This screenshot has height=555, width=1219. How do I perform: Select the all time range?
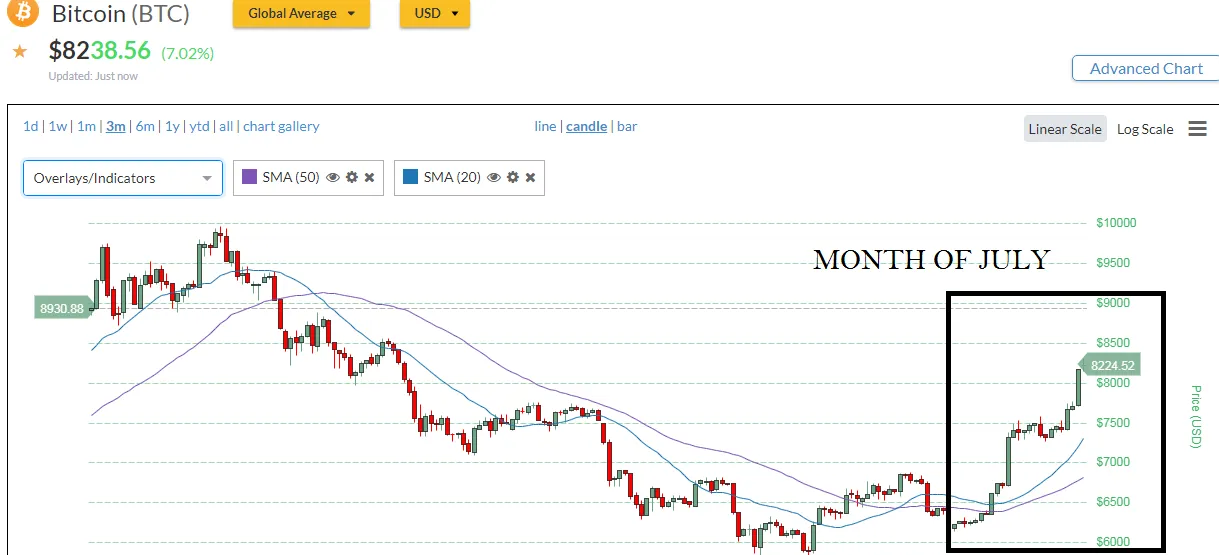click(x=226, y=126)
